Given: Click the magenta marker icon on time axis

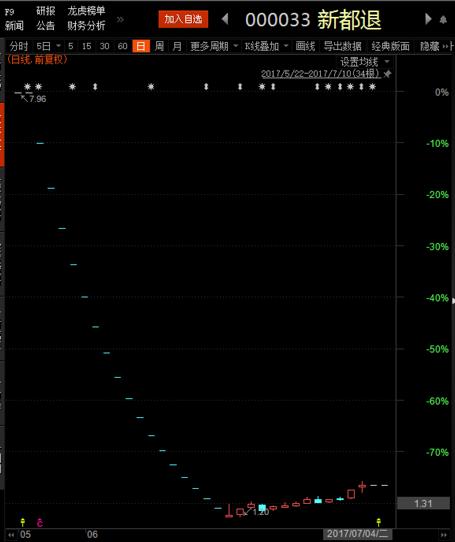Looking at the screenshot, I should (40, 522).
